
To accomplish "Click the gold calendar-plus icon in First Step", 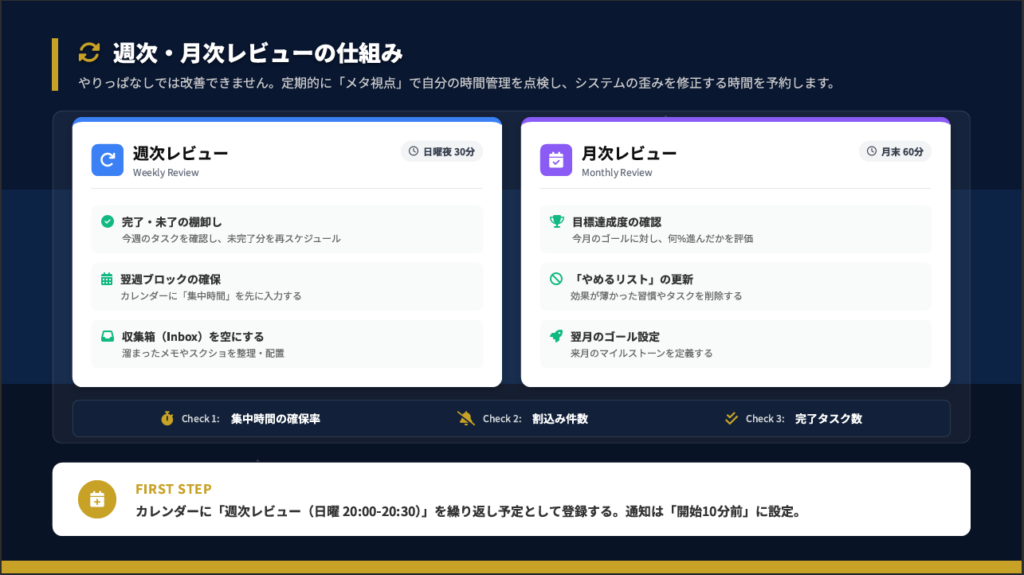I will click(x=97, y=499).
